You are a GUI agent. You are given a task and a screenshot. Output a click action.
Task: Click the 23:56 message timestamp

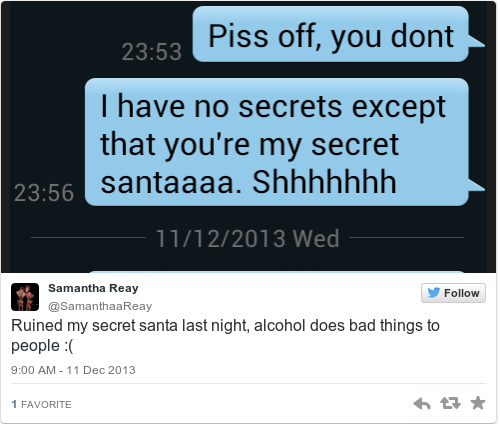pyautogui.click(x=44, y=193)
